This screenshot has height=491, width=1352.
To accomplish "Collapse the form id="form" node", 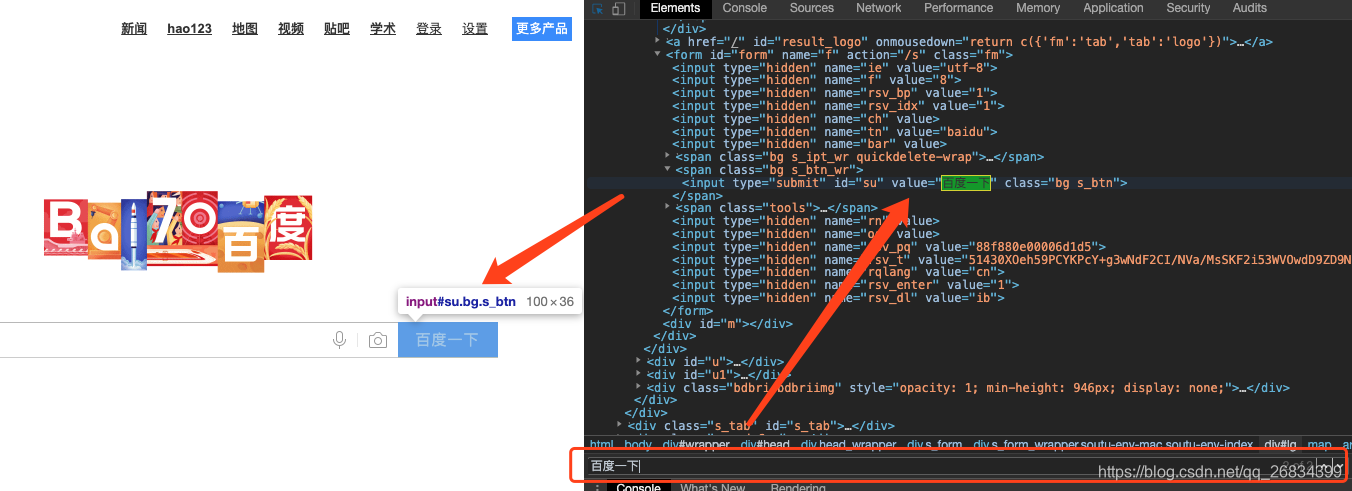I will point(658,55).
